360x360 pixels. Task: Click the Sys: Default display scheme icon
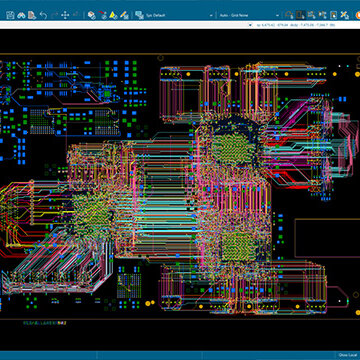click(139, 15)
